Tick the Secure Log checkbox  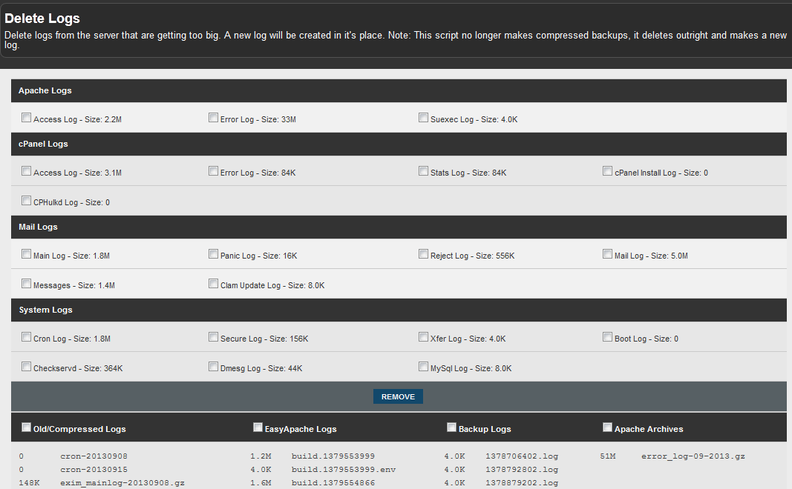click(x=214, y=337)
